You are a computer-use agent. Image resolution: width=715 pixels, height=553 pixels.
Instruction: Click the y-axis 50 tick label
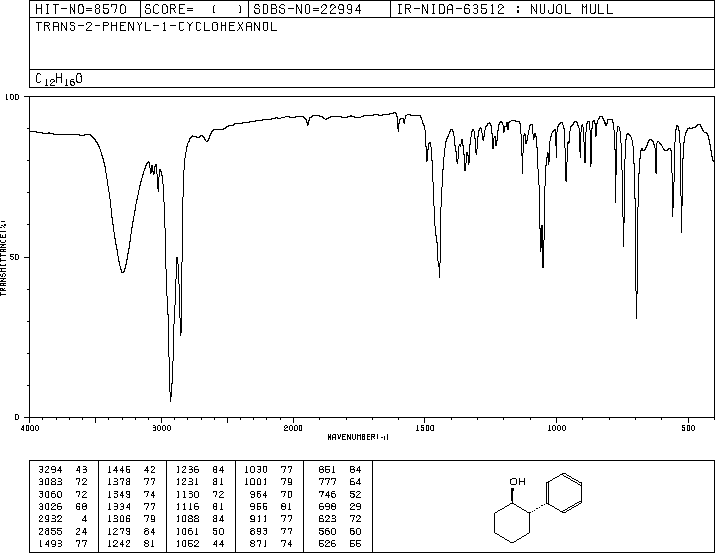point(15,257)
